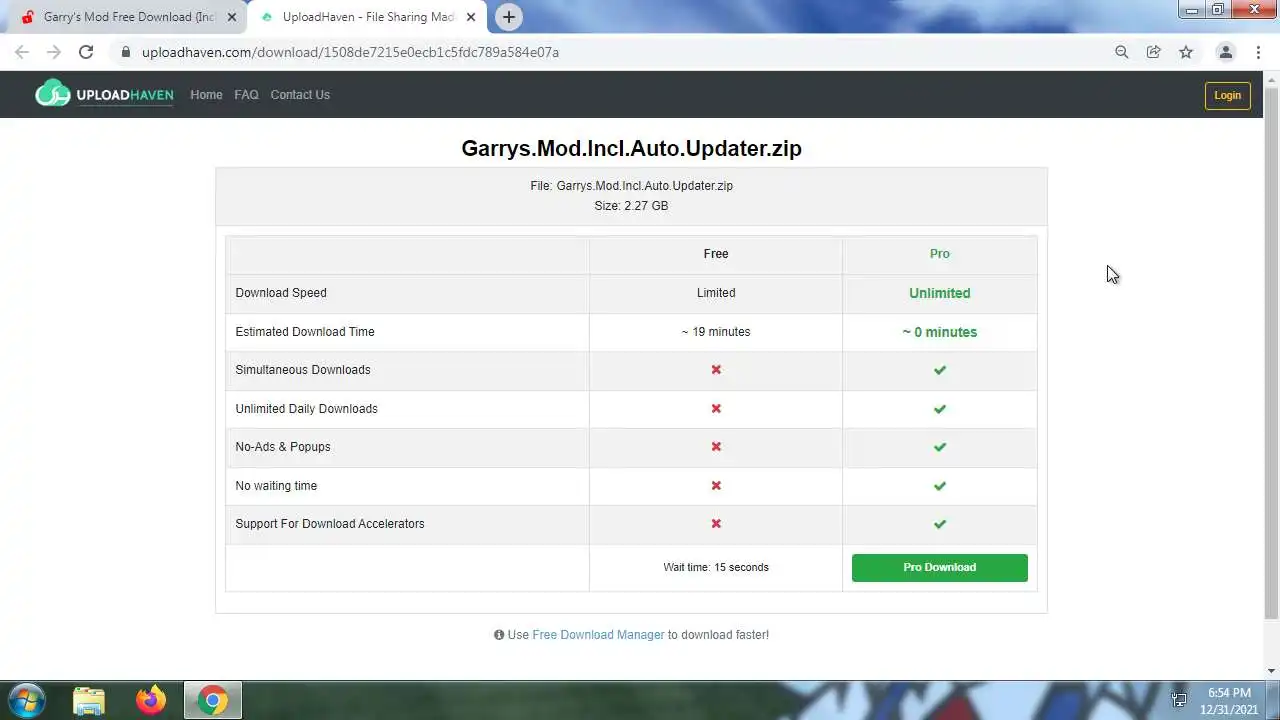
Task: Click the green check for Simultaneous Downloads
Action: 939,370
